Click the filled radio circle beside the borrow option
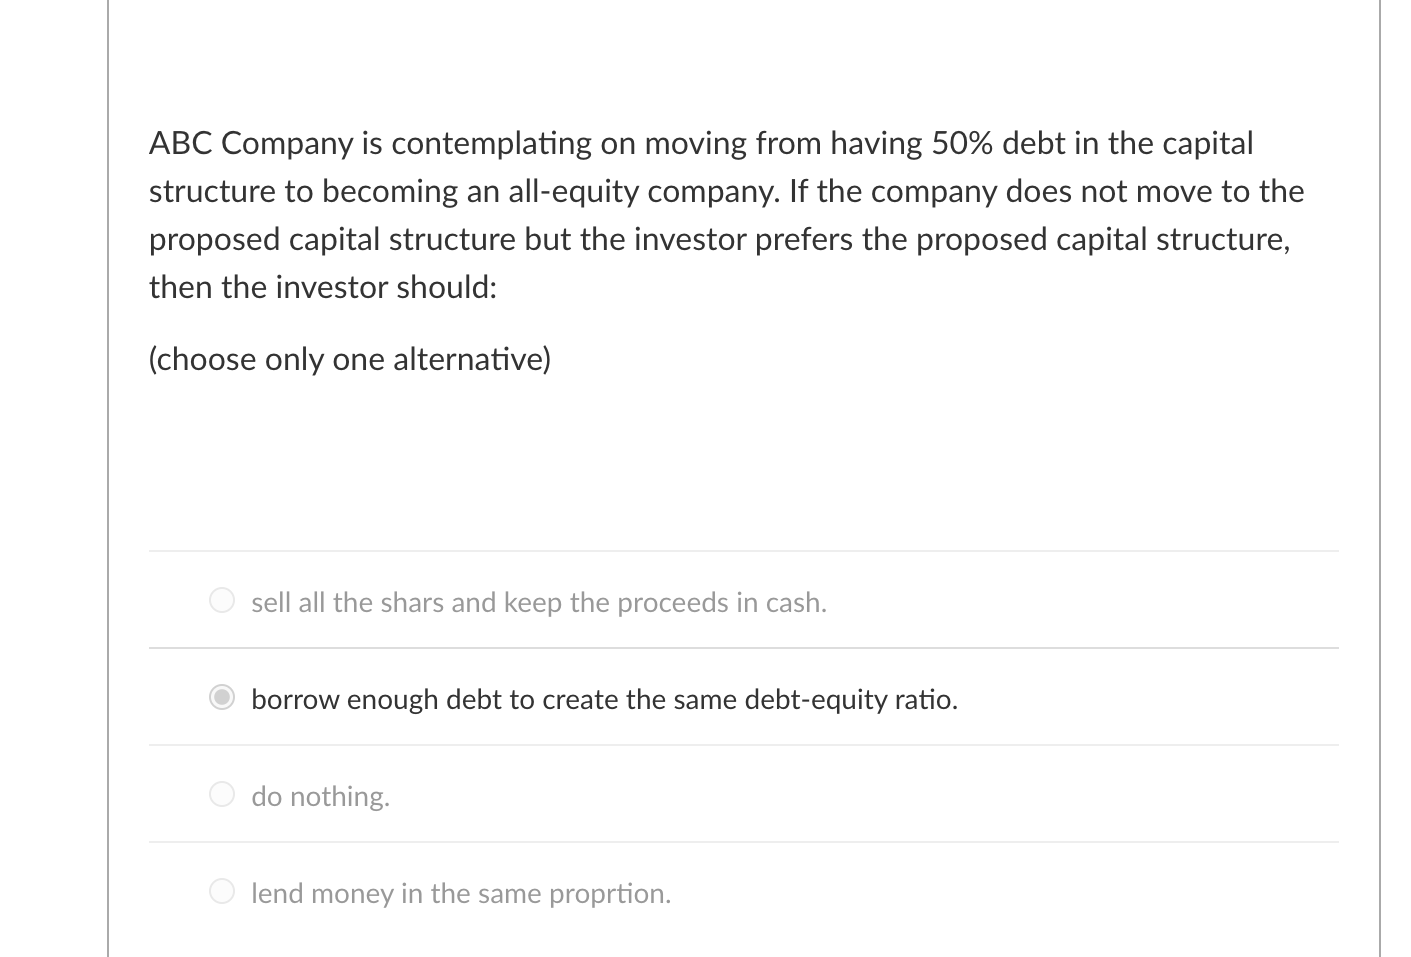The width and height of the screenshot is (1411, 957). [221, 697]
